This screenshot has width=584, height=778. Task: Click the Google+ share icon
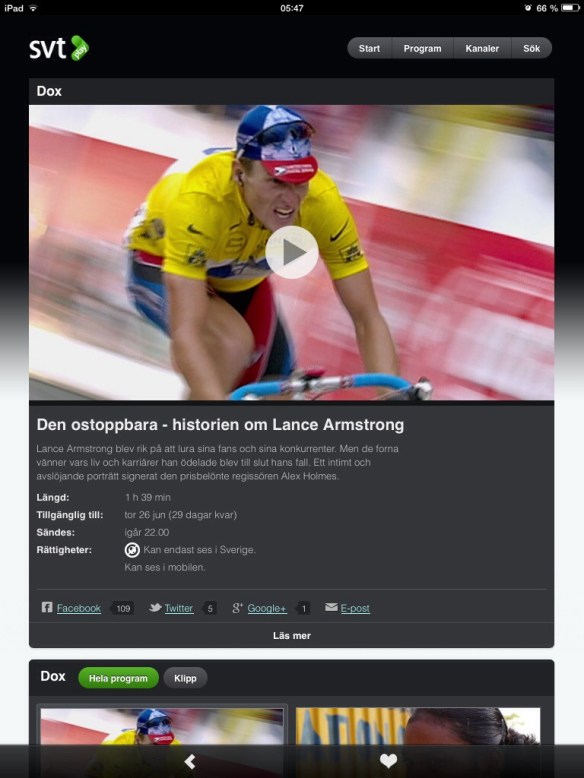point(238,608)
